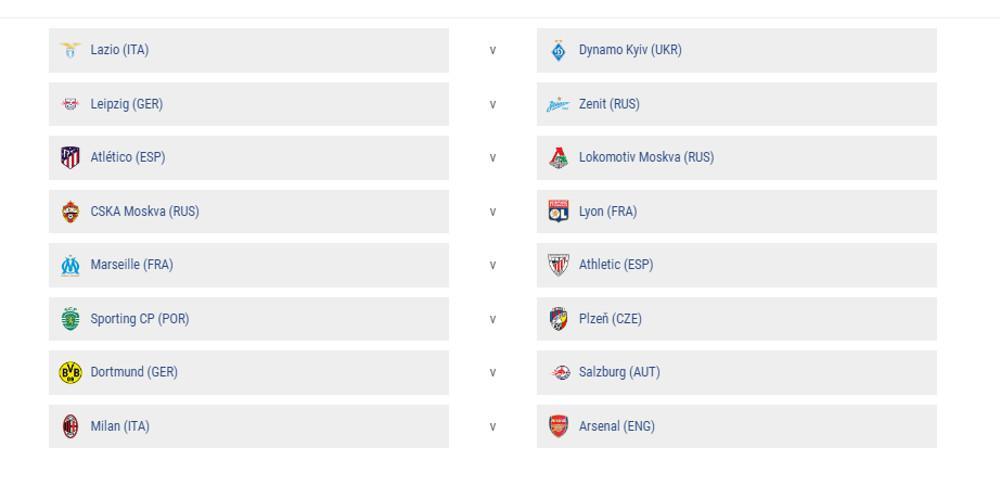Click the Salzburg club logo
Image resolution: width=1000 pixels, height=498 pixels.
pyautogui.click(x=561, y=372)
